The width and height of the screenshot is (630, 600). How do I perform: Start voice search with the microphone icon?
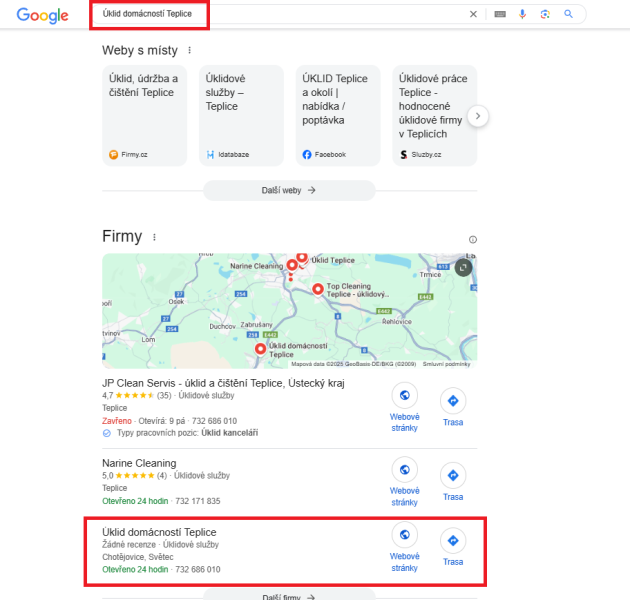coord(522,14)
